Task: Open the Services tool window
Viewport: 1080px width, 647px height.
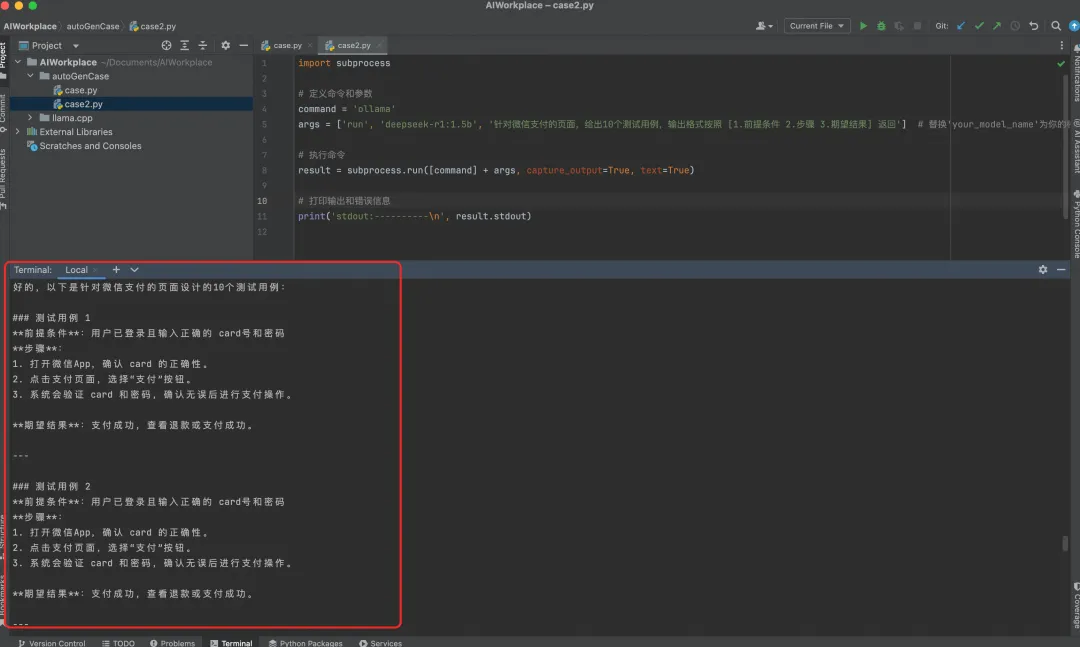Action: [380, 643]
